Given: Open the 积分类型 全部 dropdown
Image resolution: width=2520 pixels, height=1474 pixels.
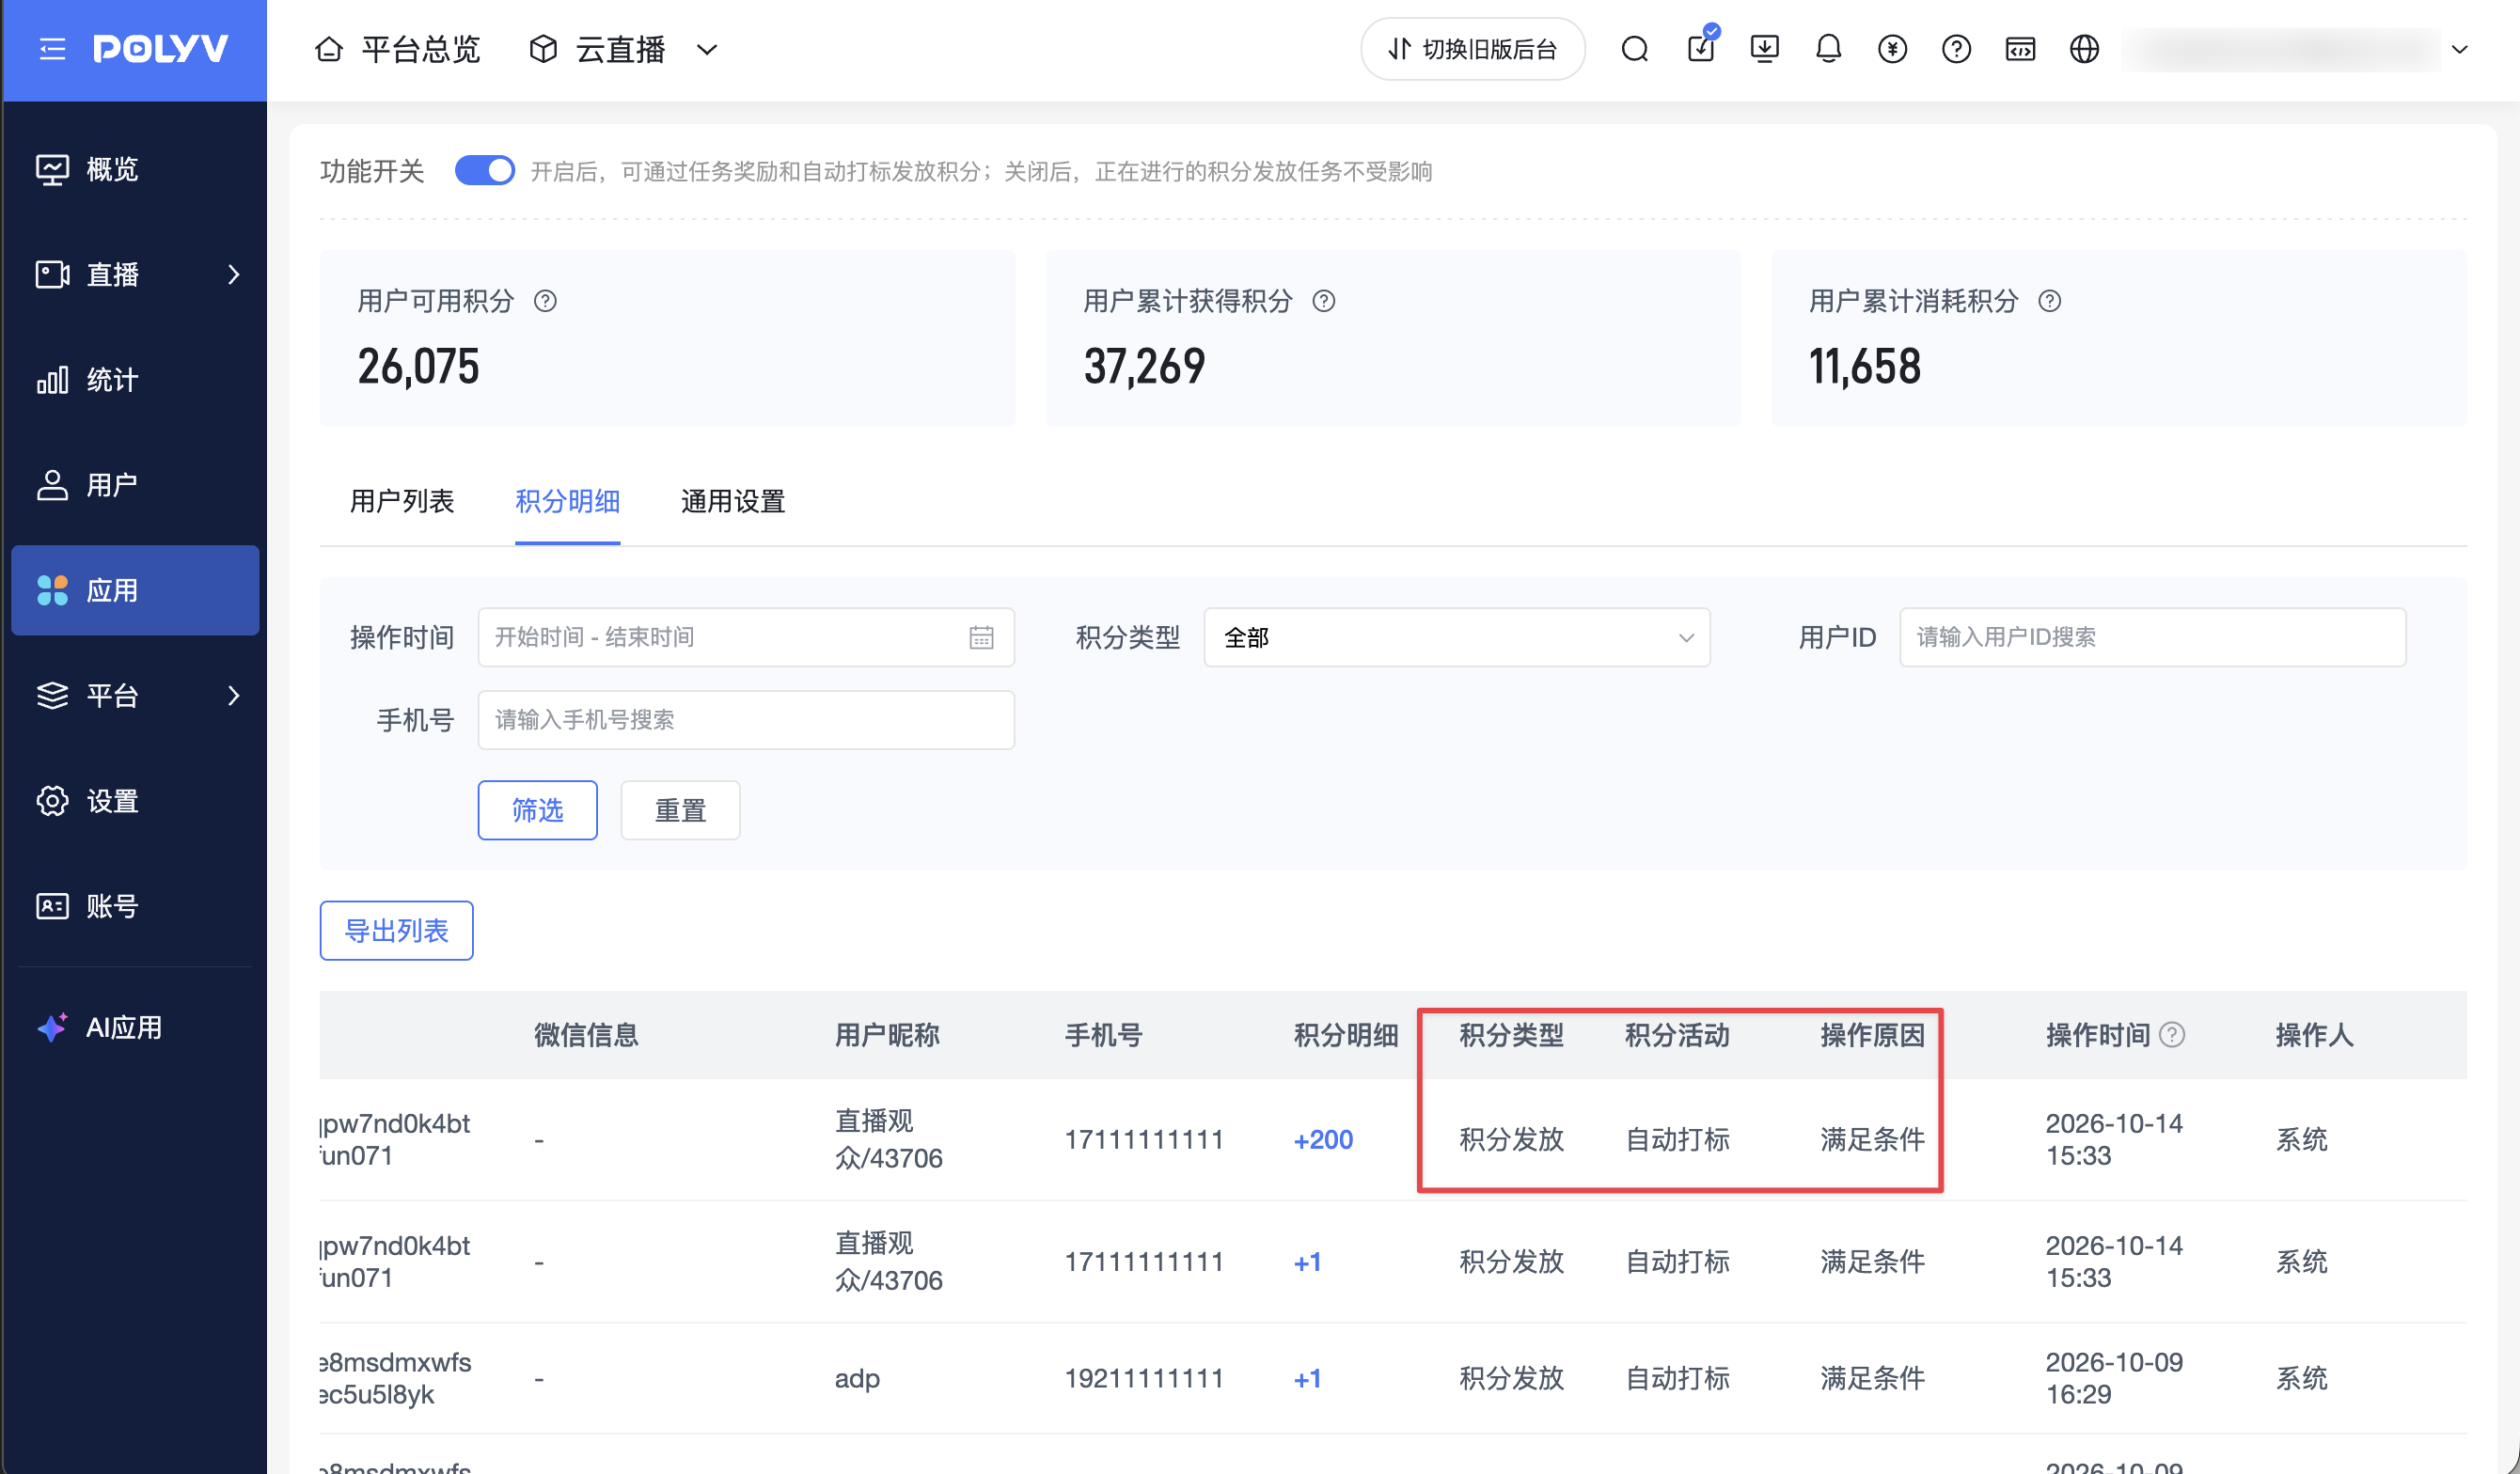Looking at the screenshot, I should tap(1457, 637).
